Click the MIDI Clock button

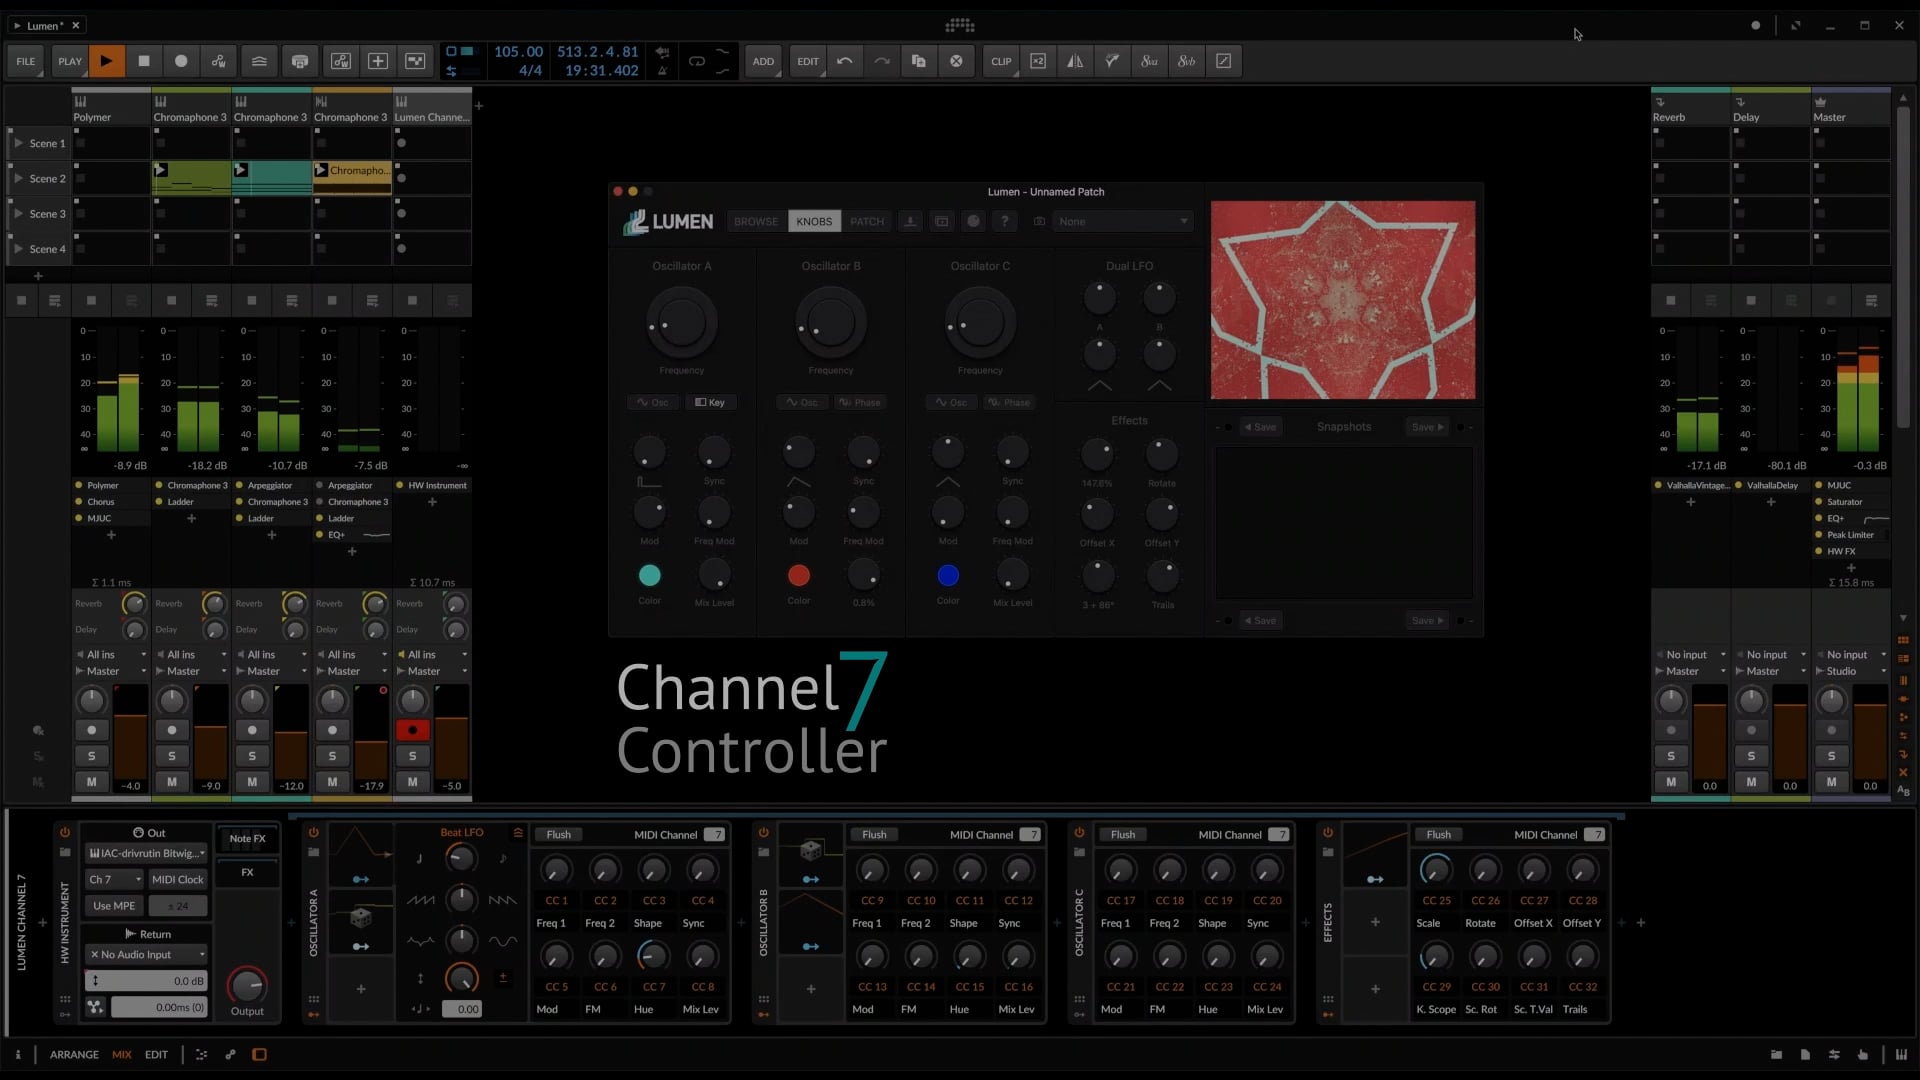tap(177, 880)
